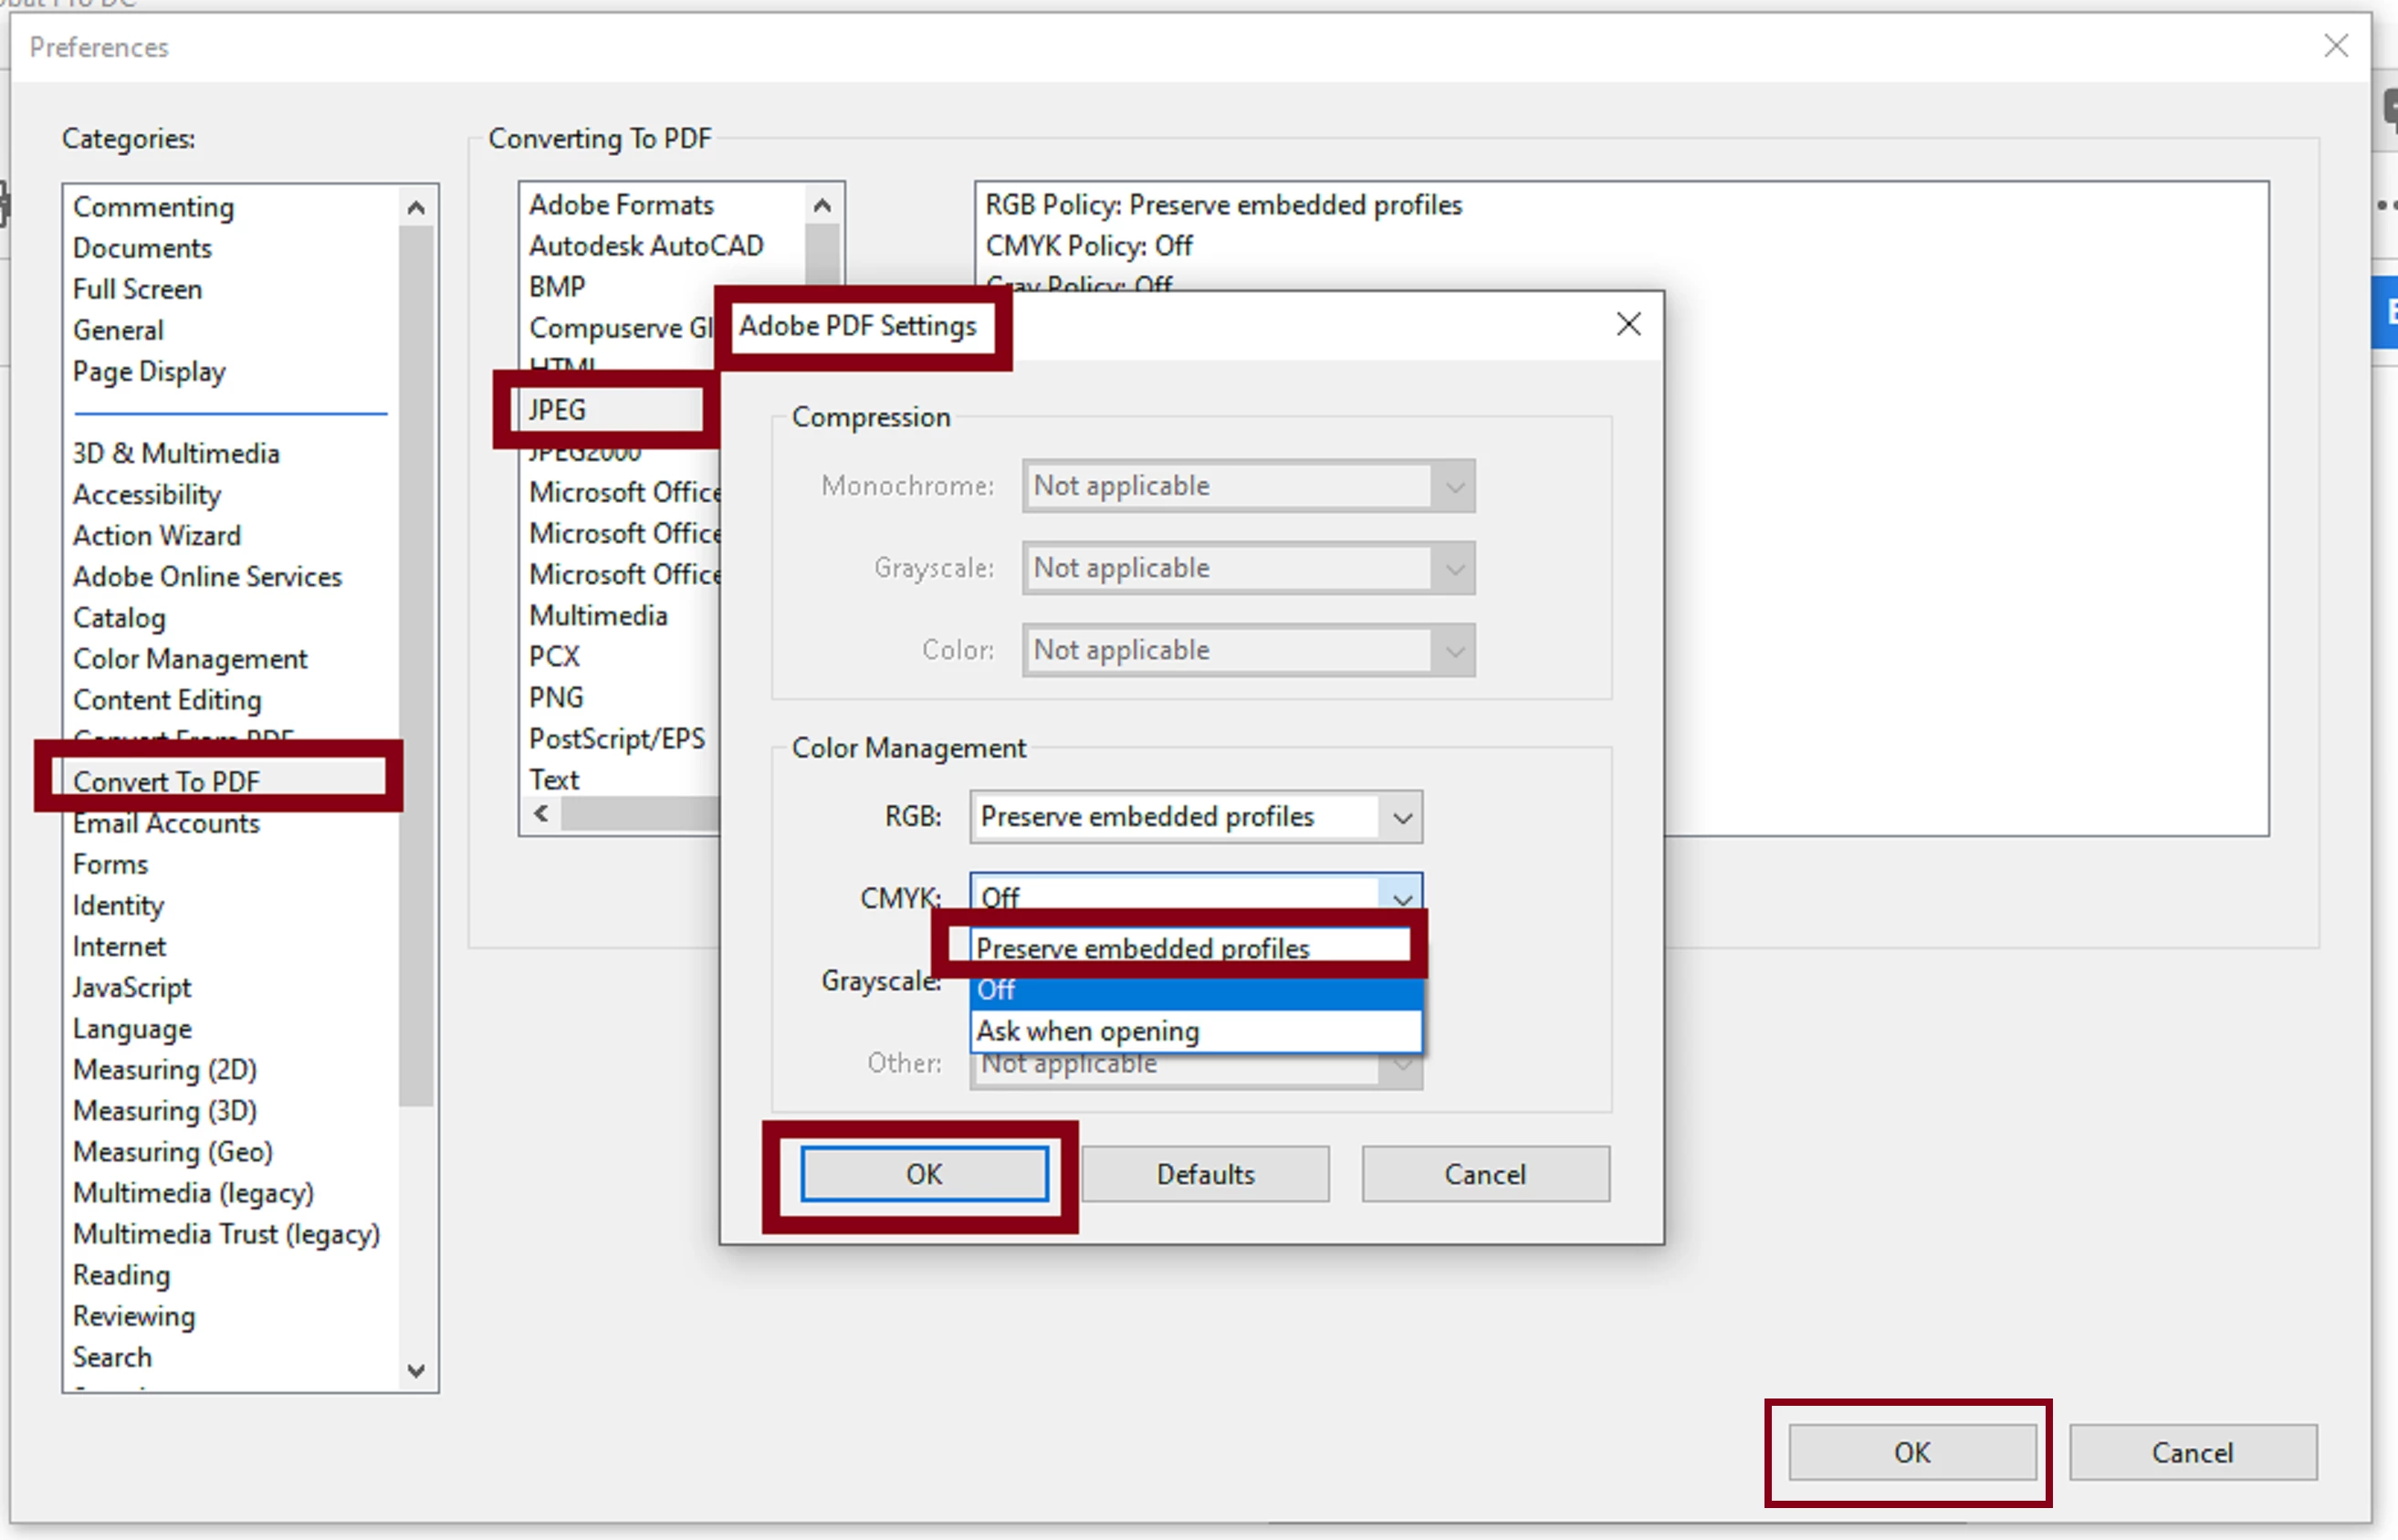Confirm Preferences with the OK button
This screenshot has width=2398, height=1540.
[x=1911, y=1452]
